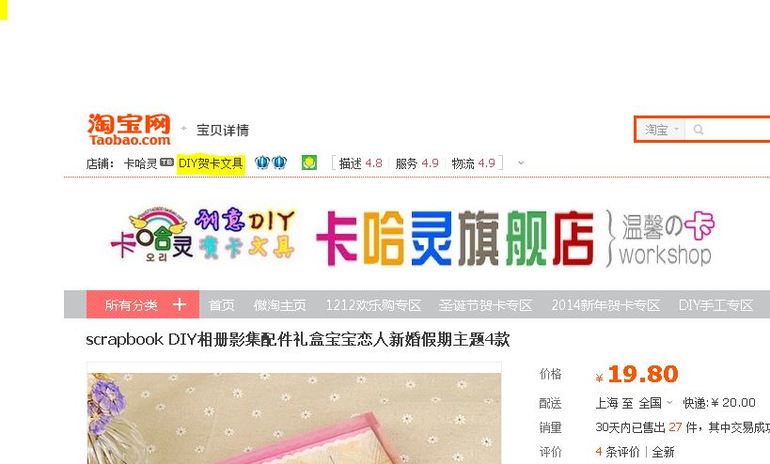Select 圣诞节贺卡专区 in the nav bar
Viewport: 770px width, 464px height.
(x=486, y=305)
